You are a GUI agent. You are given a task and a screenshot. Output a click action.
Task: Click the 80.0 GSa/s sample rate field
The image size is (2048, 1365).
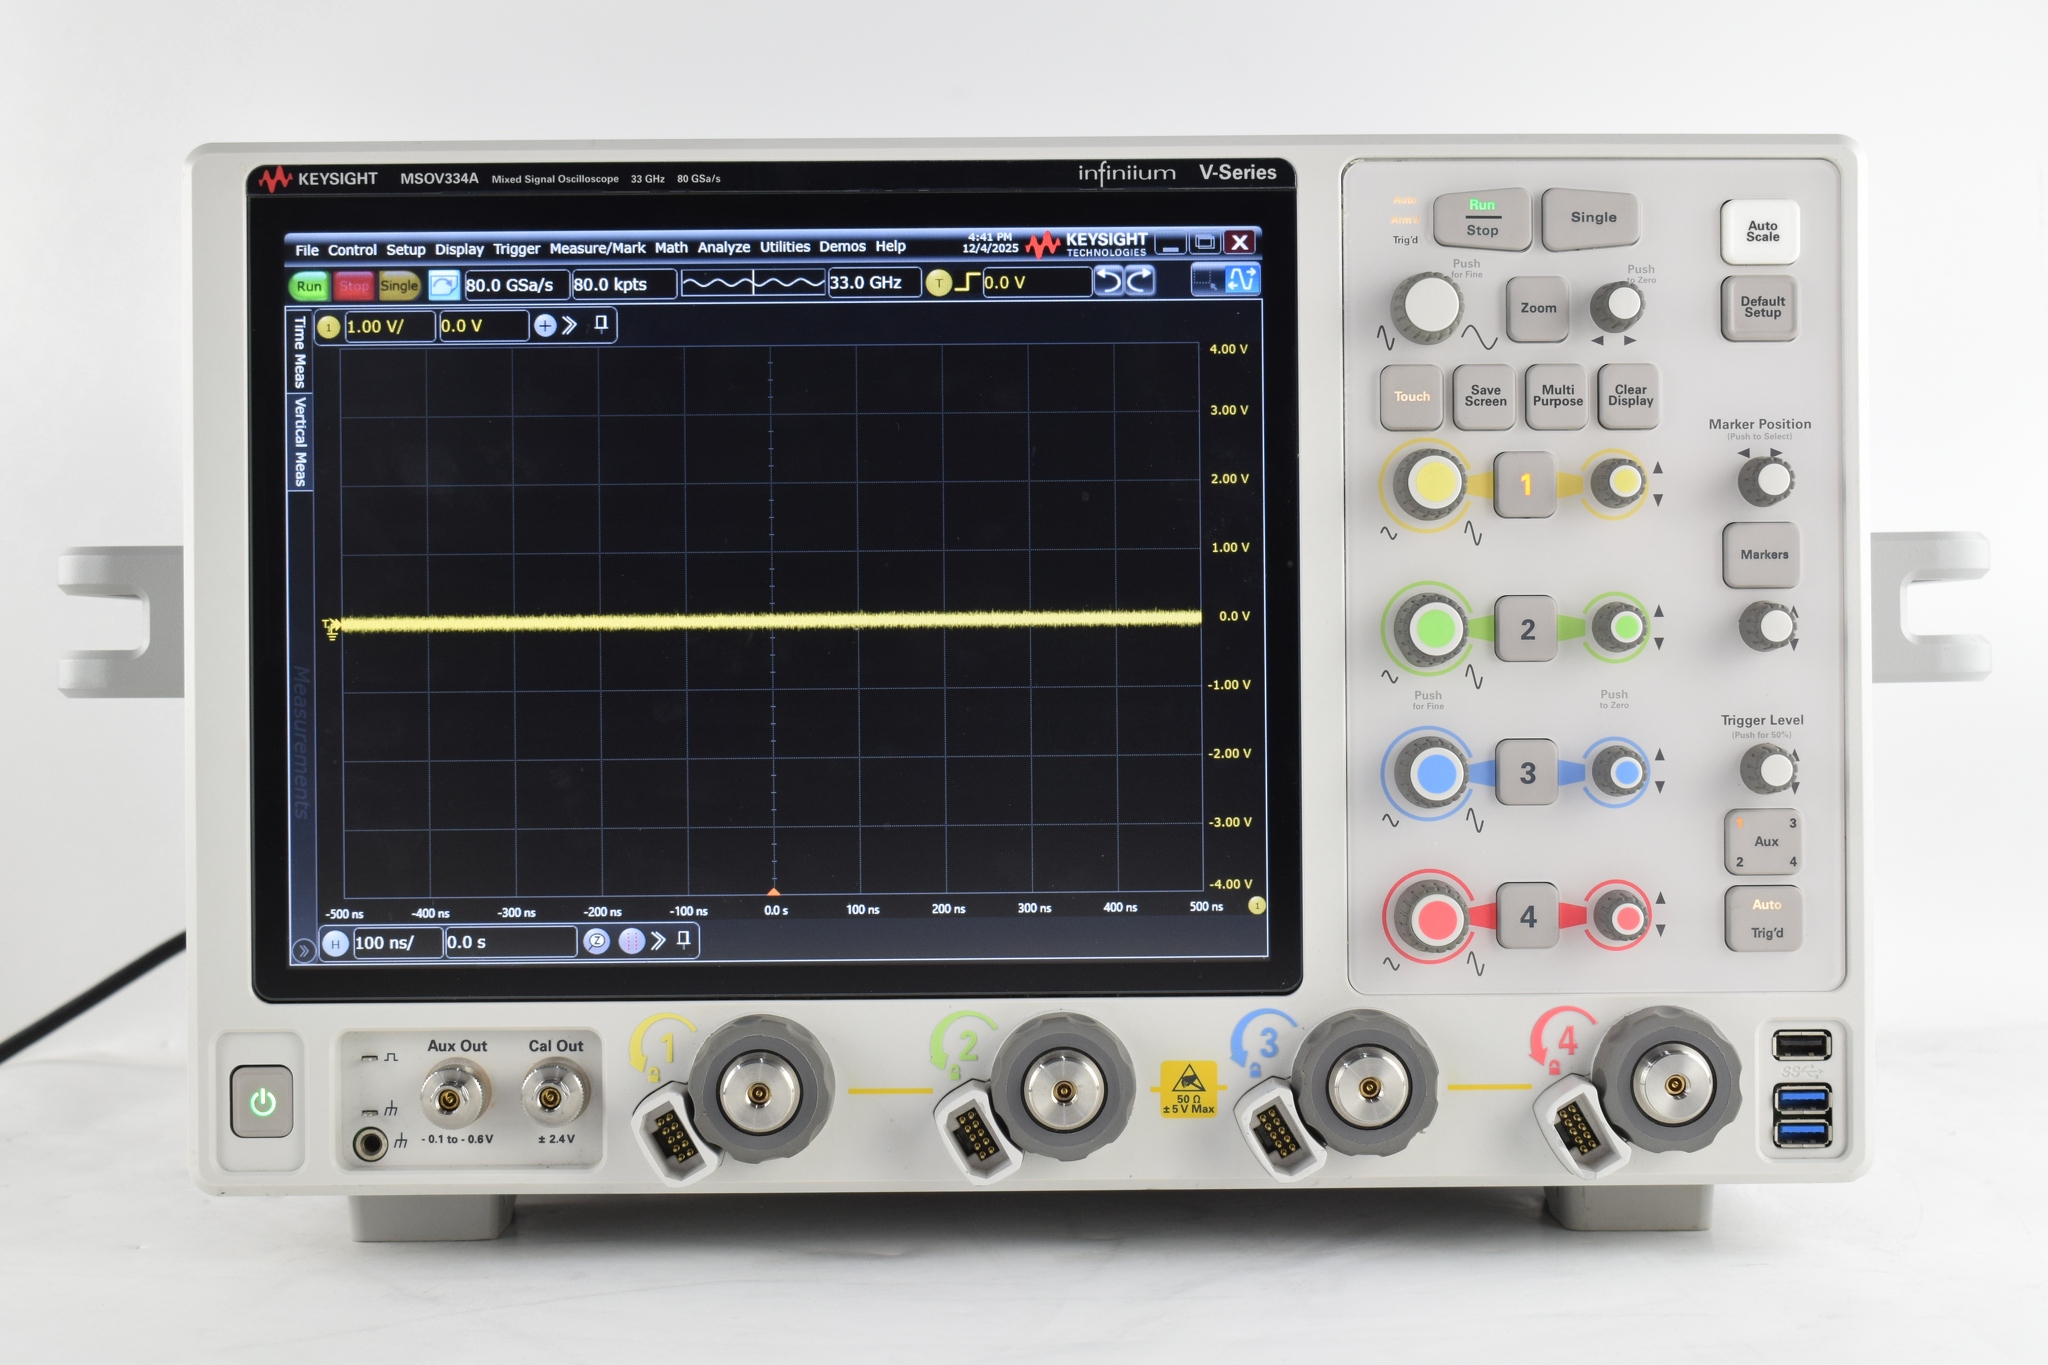(x=515, y=285)
